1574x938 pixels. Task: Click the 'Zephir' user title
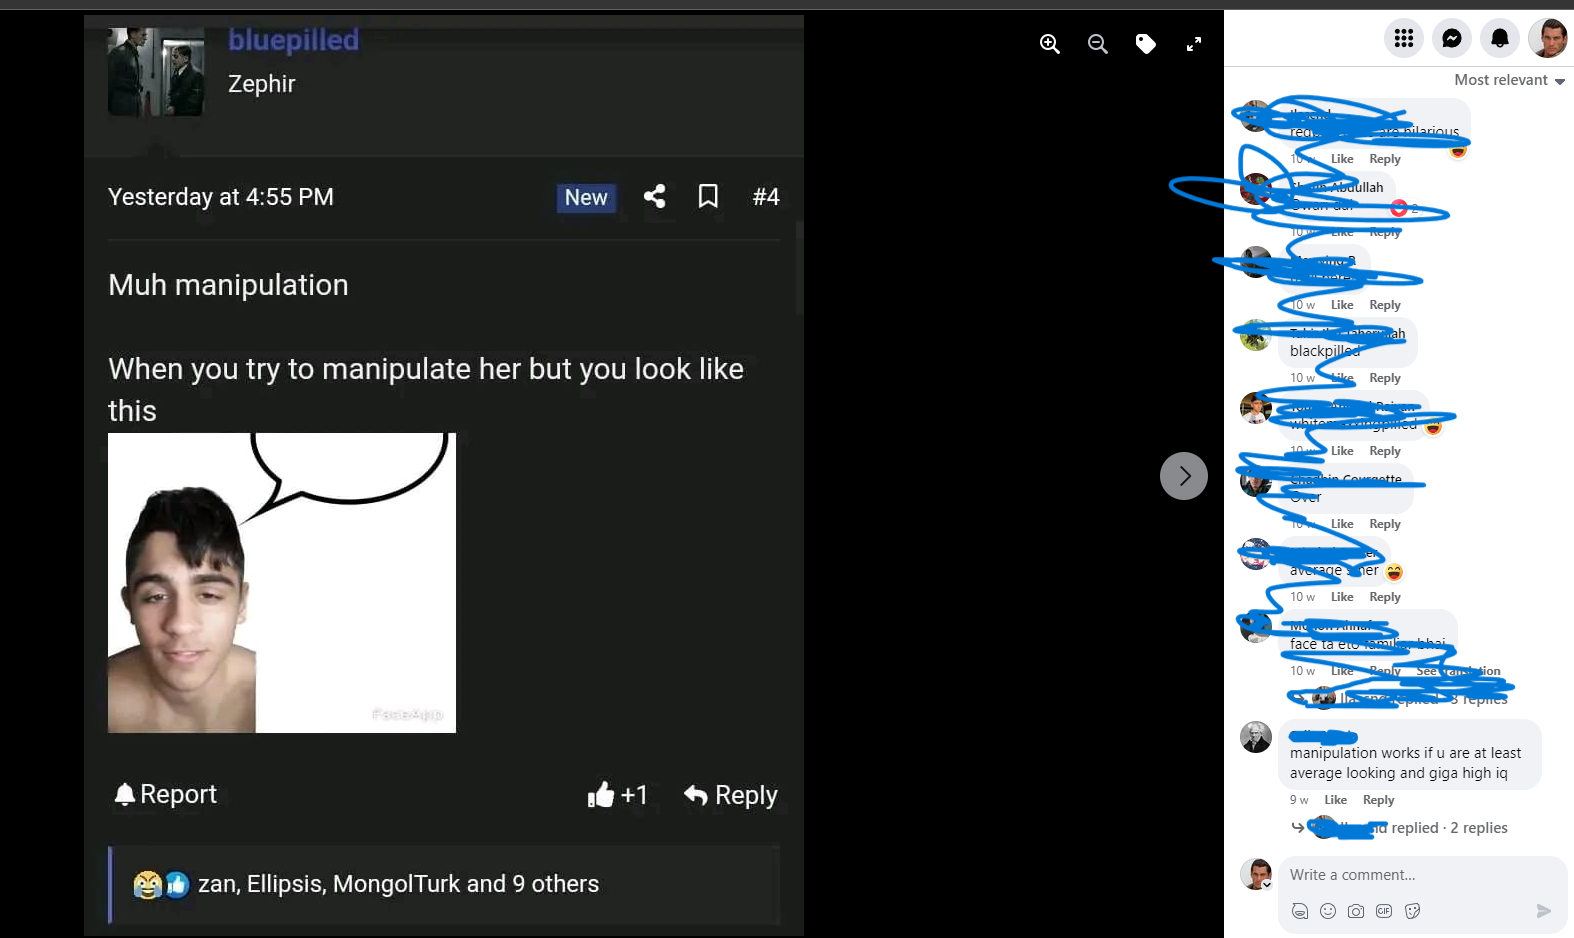[x=262, y=84]
